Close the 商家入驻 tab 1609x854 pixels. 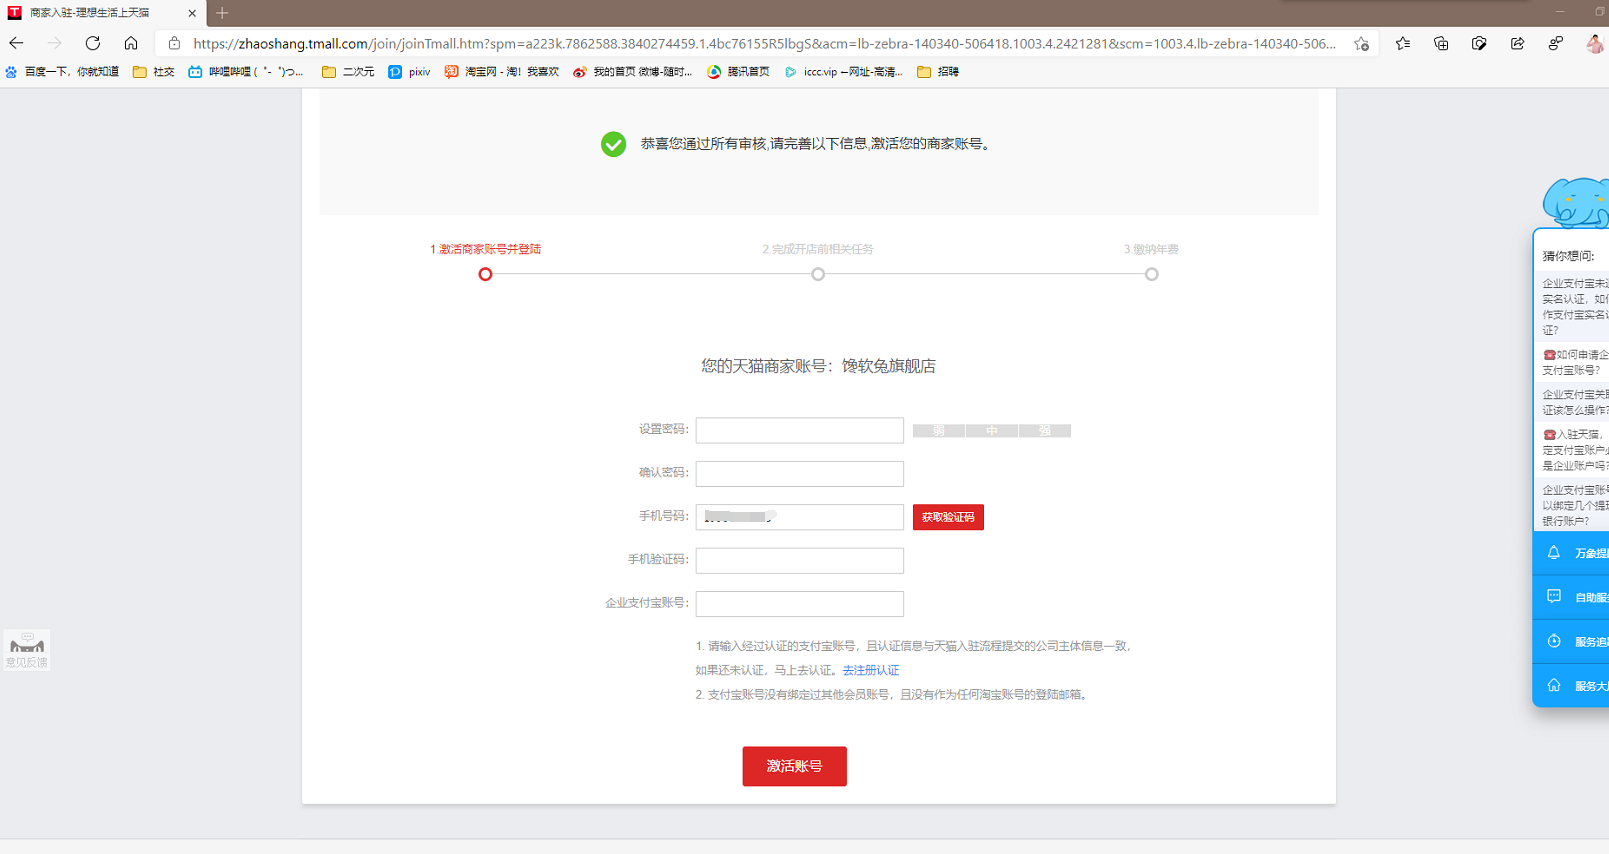pyautogui.click(x=192, y=13)
